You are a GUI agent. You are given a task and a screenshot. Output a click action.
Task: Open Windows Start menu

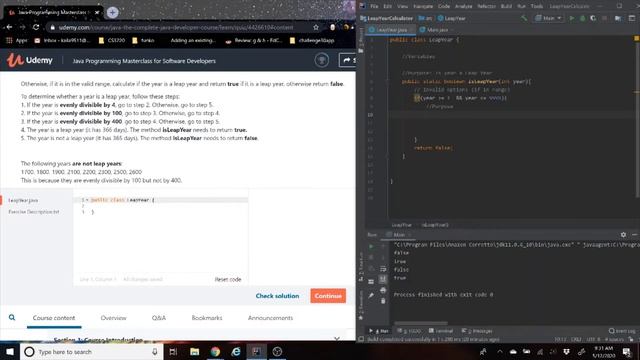10,351
